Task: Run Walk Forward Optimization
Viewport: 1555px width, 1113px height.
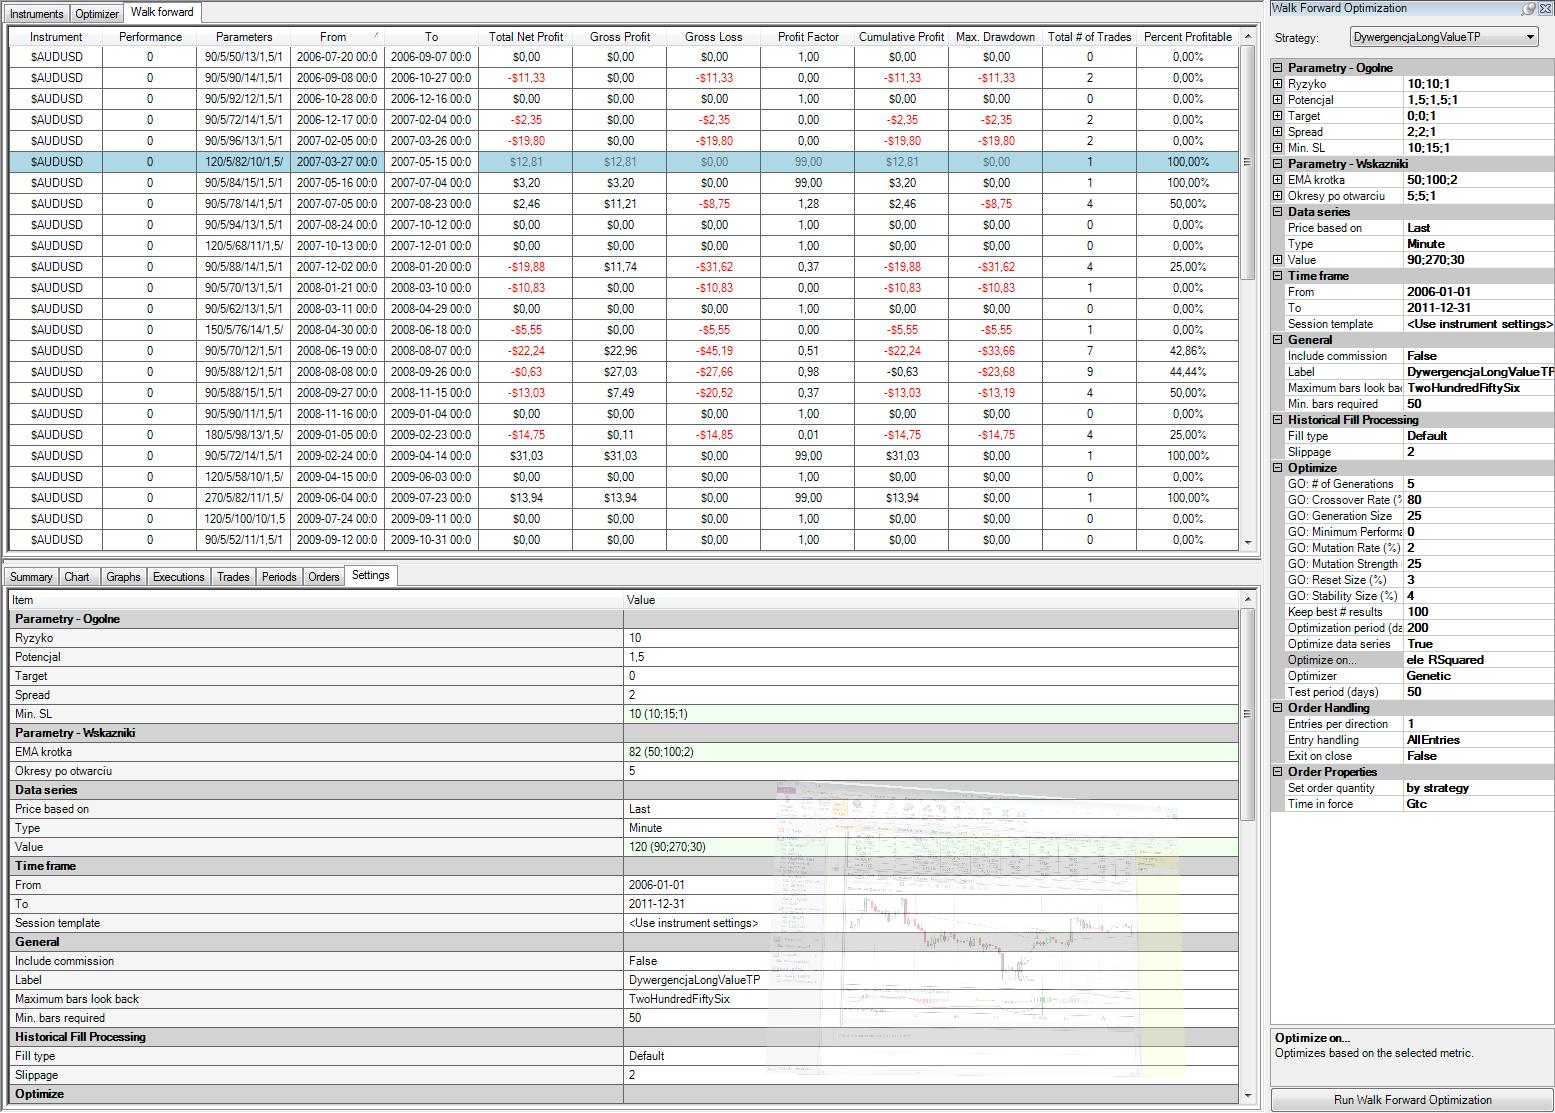Action: (x=1412, y=1100)
